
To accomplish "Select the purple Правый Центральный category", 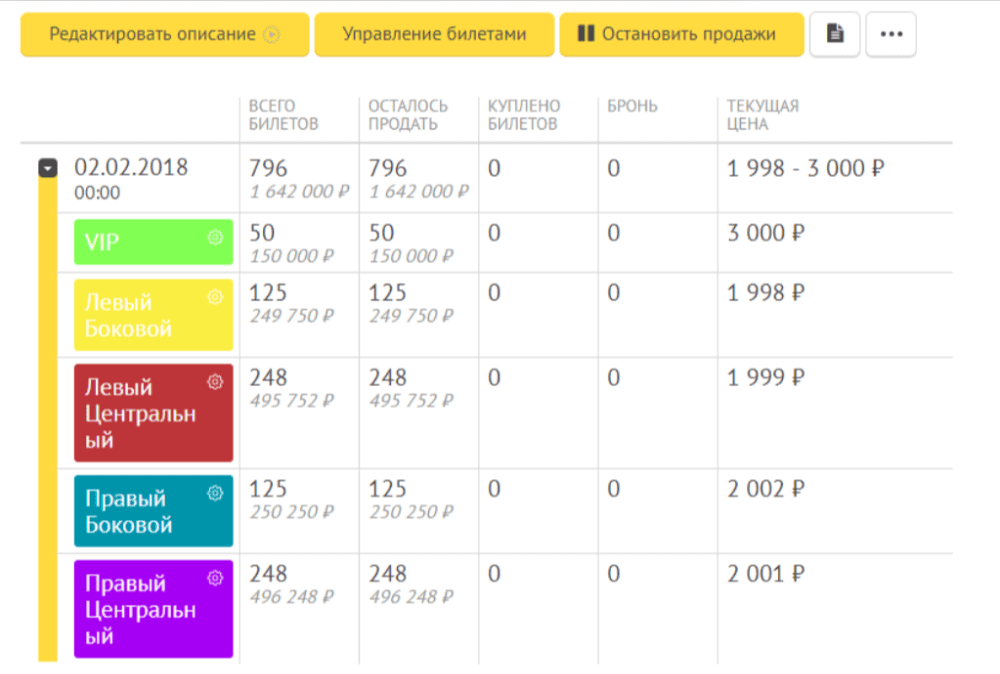I will tap(153, 609).
